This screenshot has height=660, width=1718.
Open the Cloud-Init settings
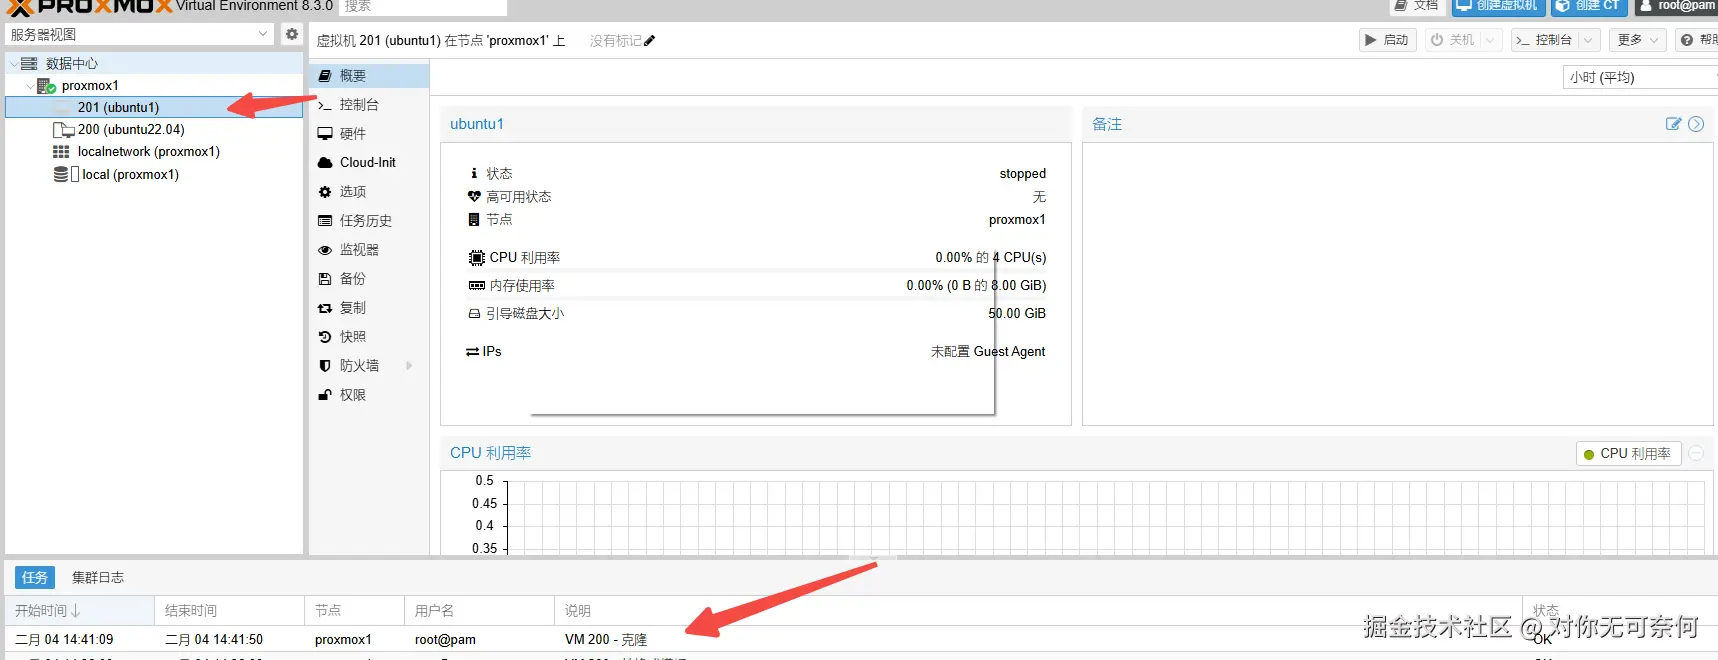pyautogui.click(x=369, y=163)
